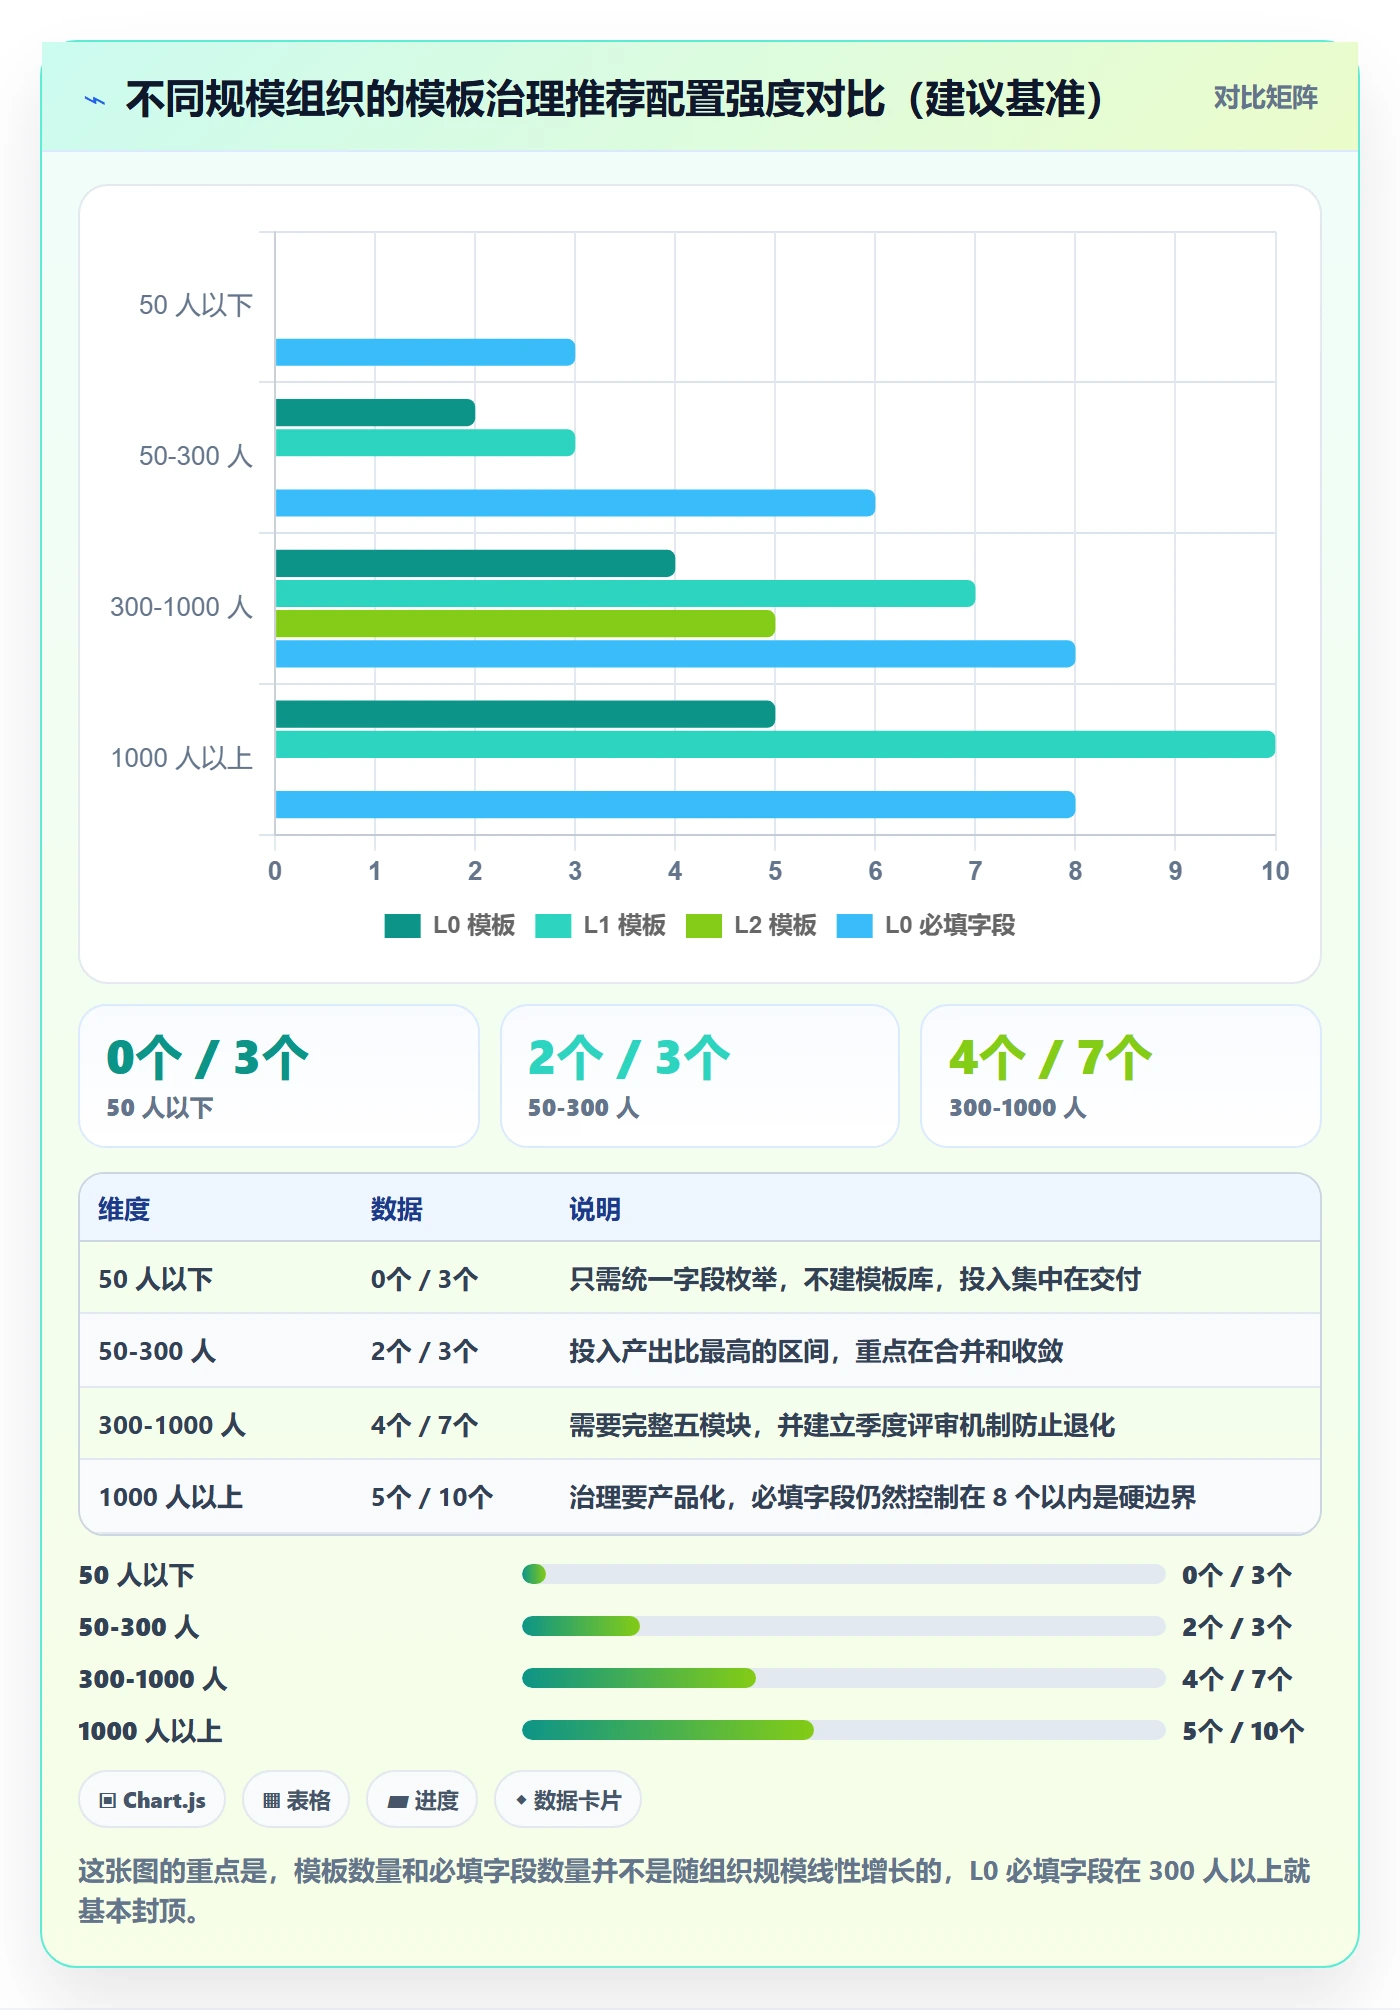
Task: Toggle the L1 模板 legend color box
Action: point(553,926)
